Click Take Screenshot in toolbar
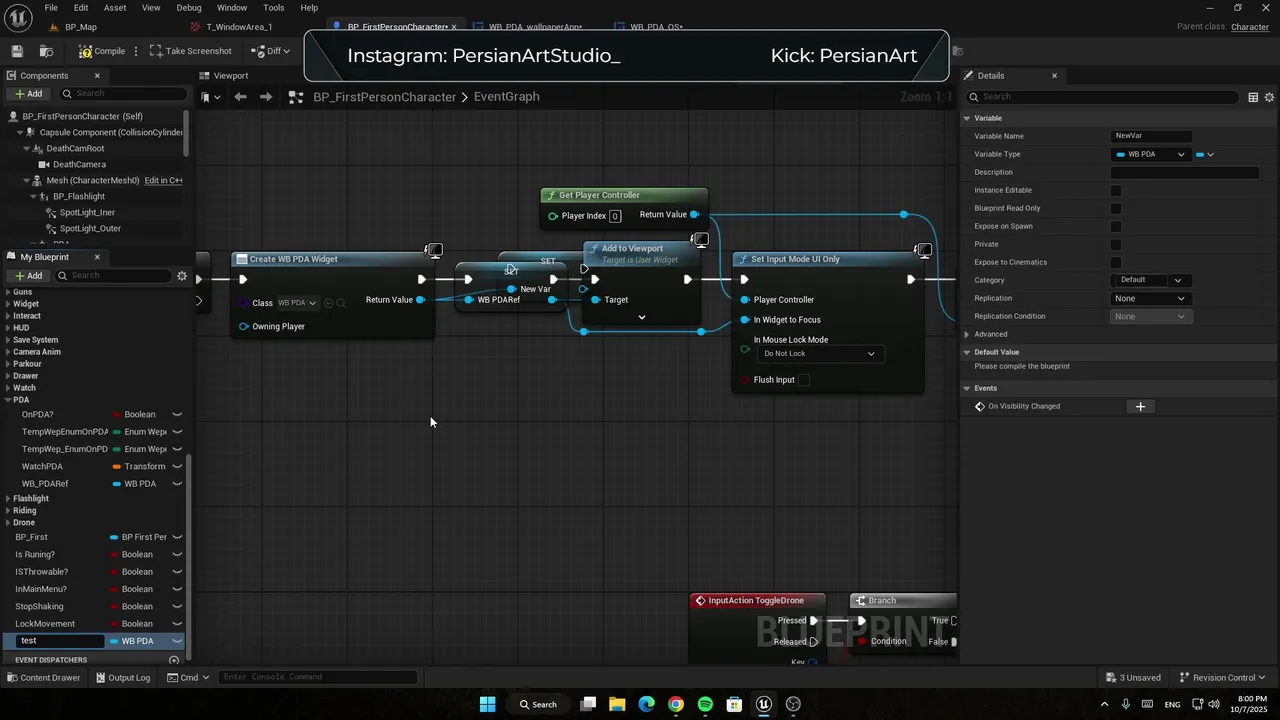 click(190, 51)
